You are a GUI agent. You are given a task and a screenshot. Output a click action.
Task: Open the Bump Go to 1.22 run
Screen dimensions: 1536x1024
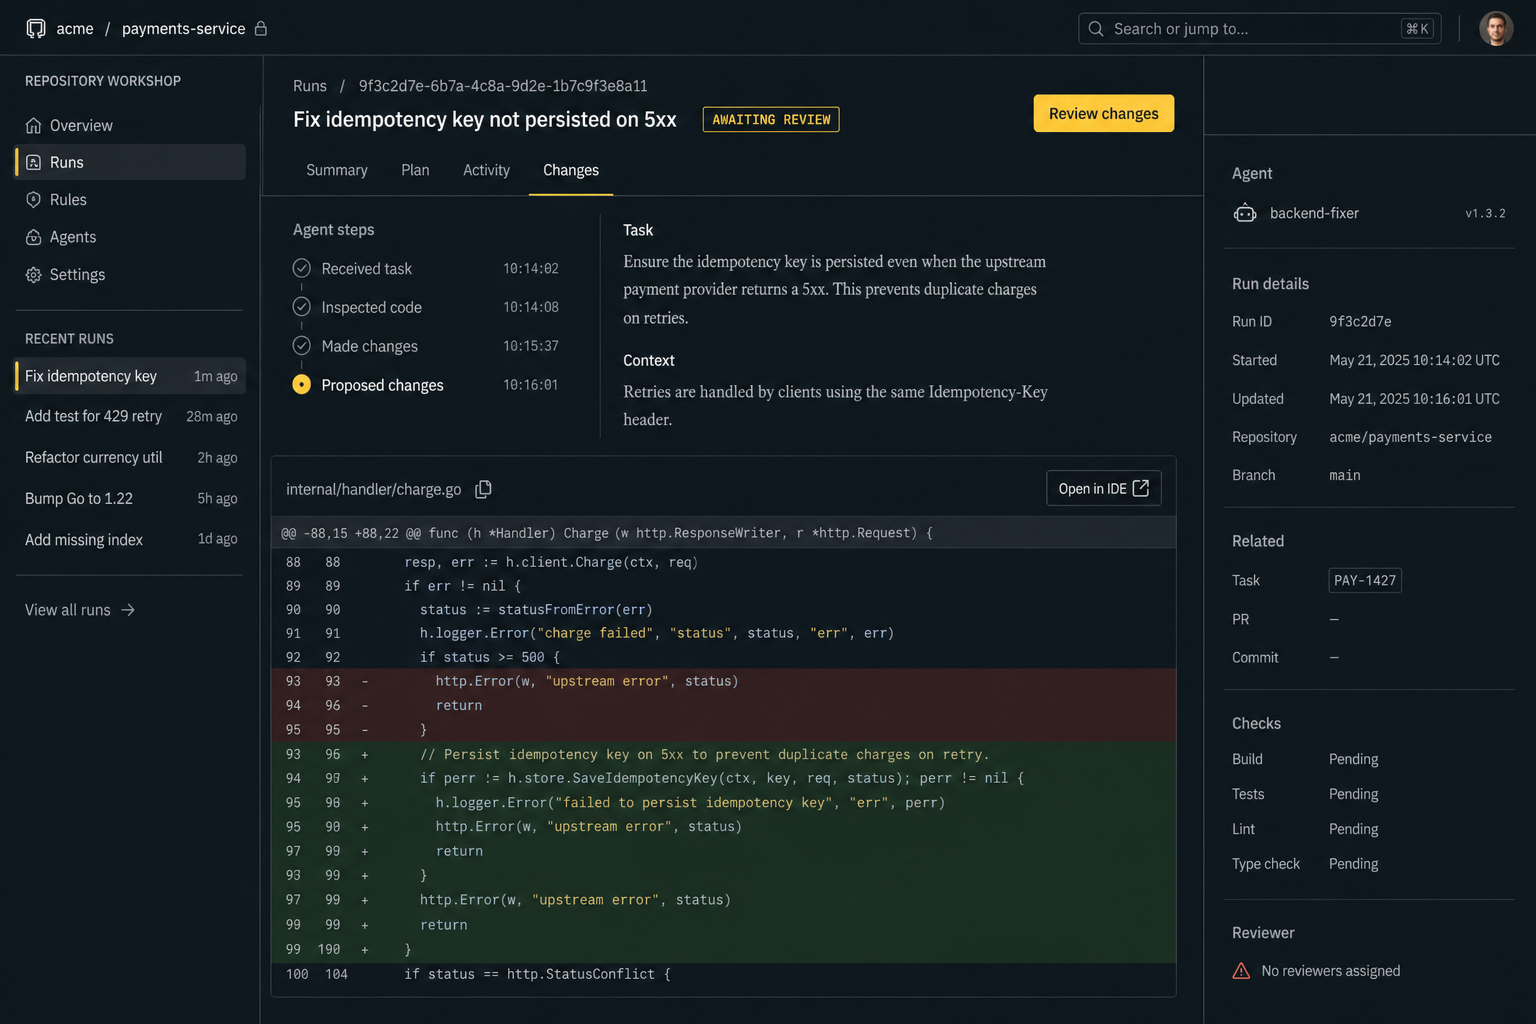point(130,498)
